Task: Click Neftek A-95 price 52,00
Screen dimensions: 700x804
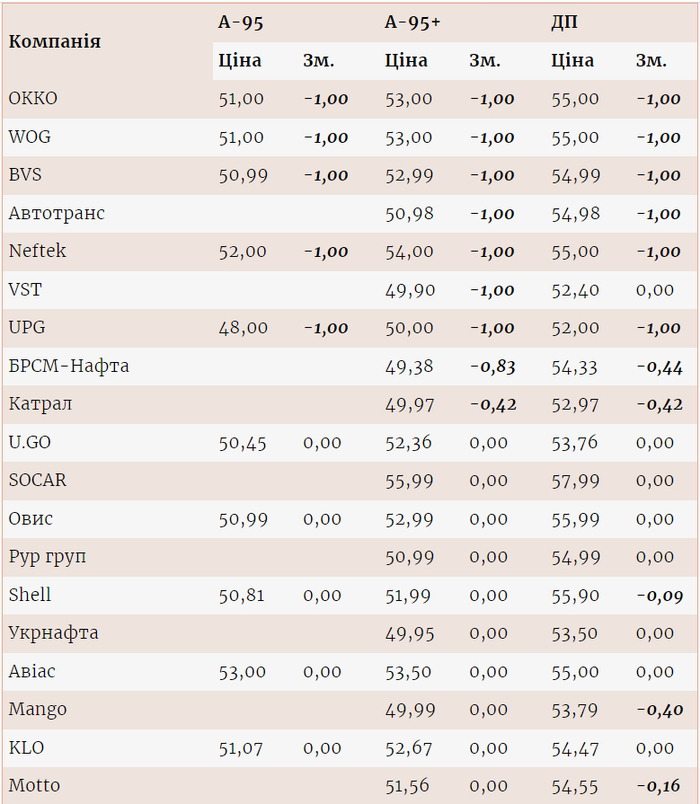Action: point(243,251)
